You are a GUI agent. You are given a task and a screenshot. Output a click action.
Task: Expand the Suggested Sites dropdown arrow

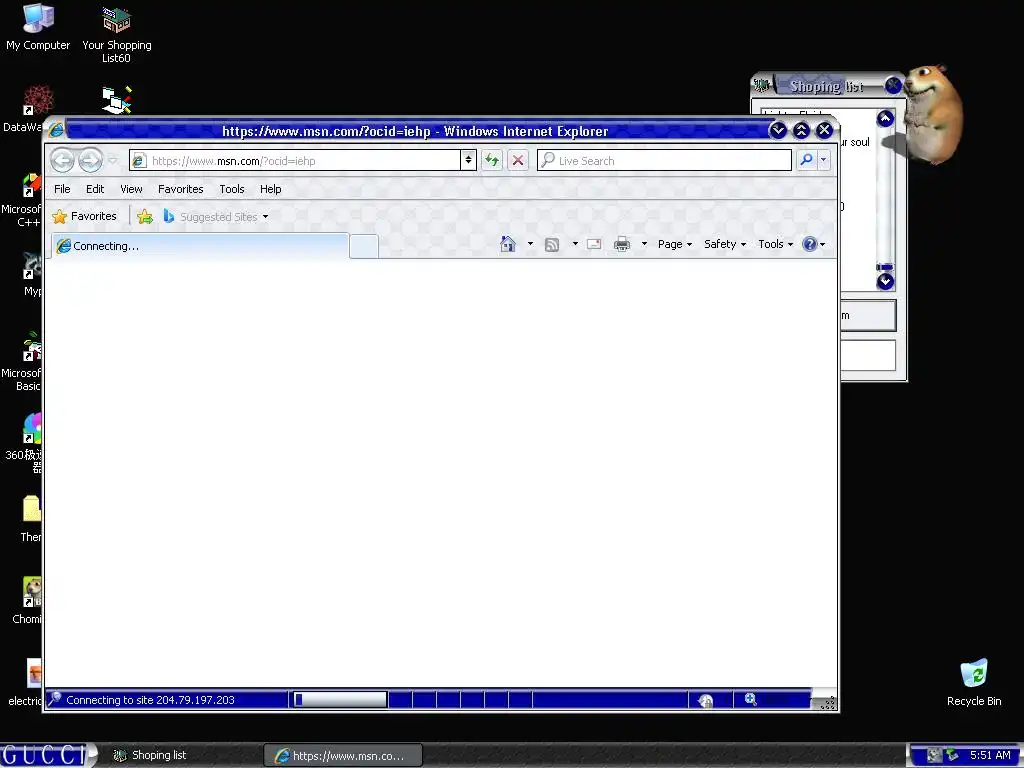(x=265, y=217)
